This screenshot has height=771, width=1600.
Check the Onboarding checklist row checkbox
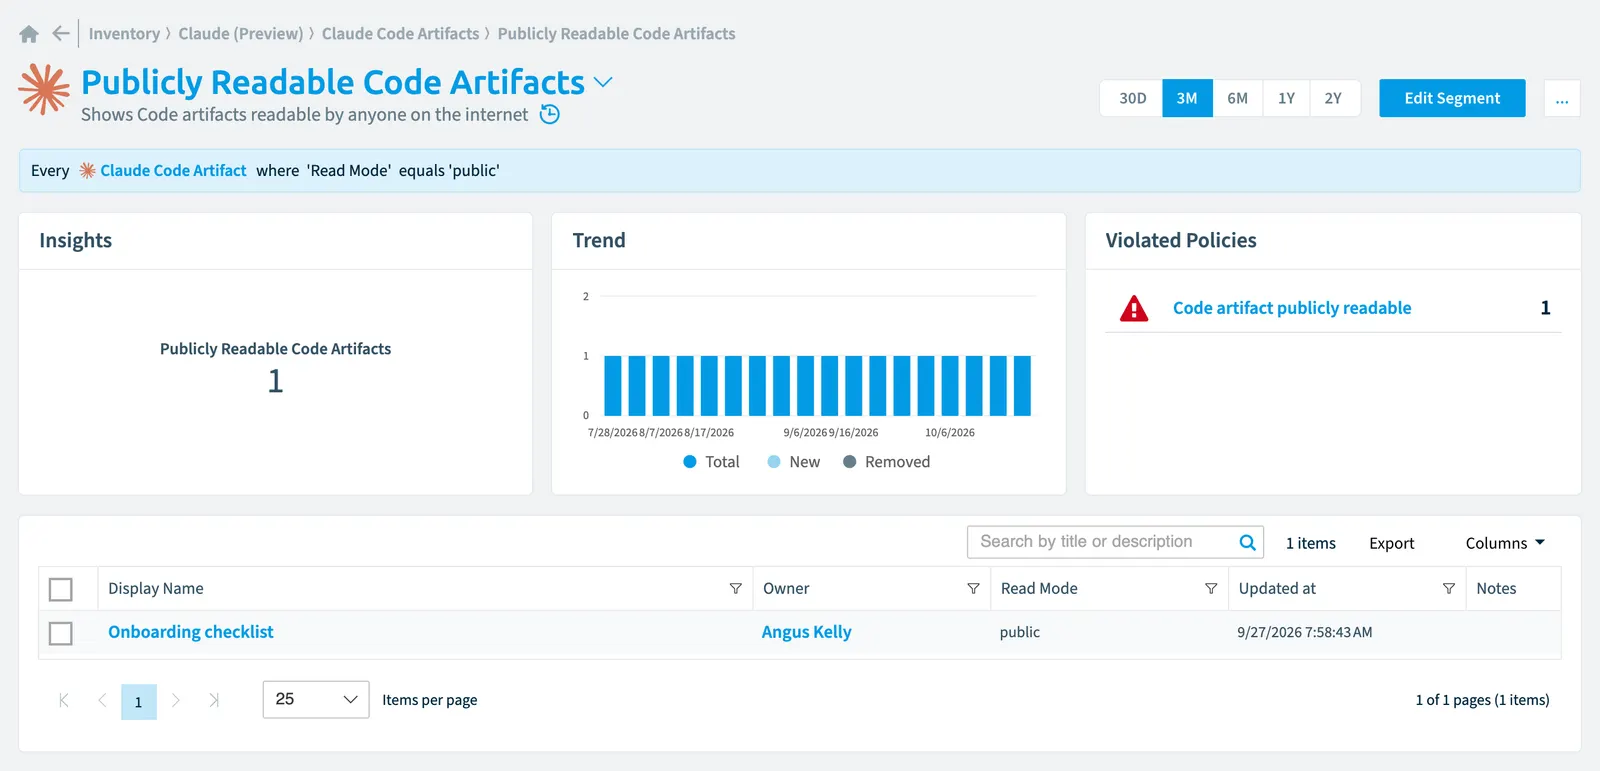click(x=61, y=634)
